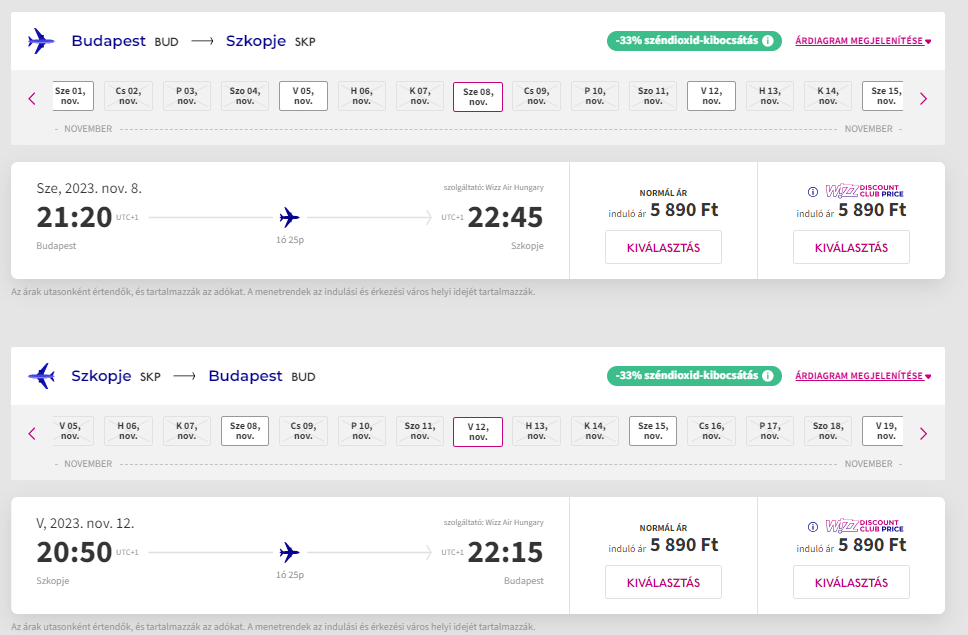Show previous dates for Budapest–Szkopje flight

32,98
